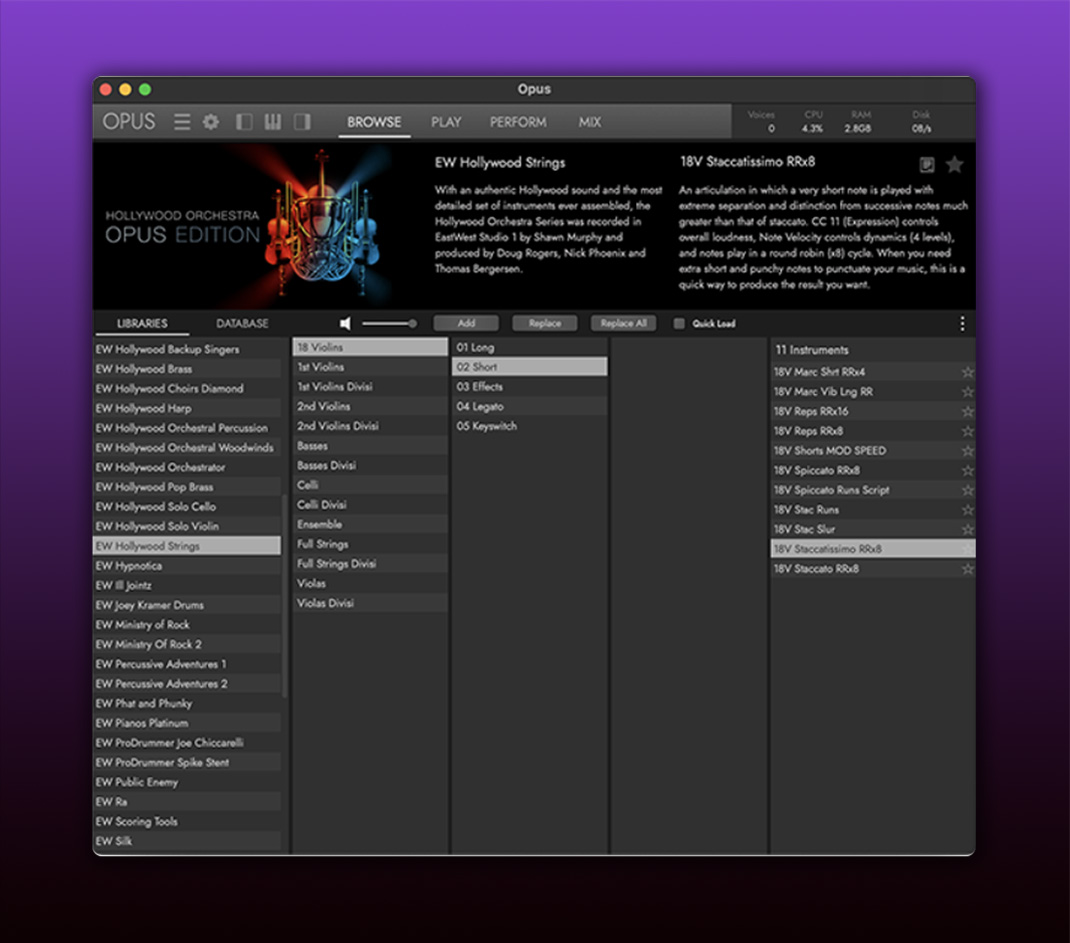Open the 04 Legato category
The height and width of the screenshot is (943, 1070).
click(x=530, y=407)
